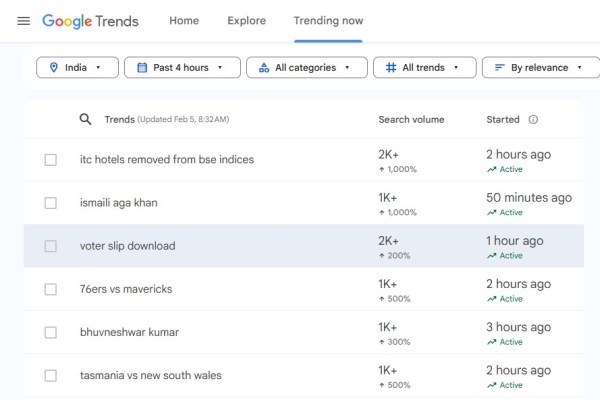Screen dimensions: 600x400
Task: Go to the Explore tab
Action: 246,21
